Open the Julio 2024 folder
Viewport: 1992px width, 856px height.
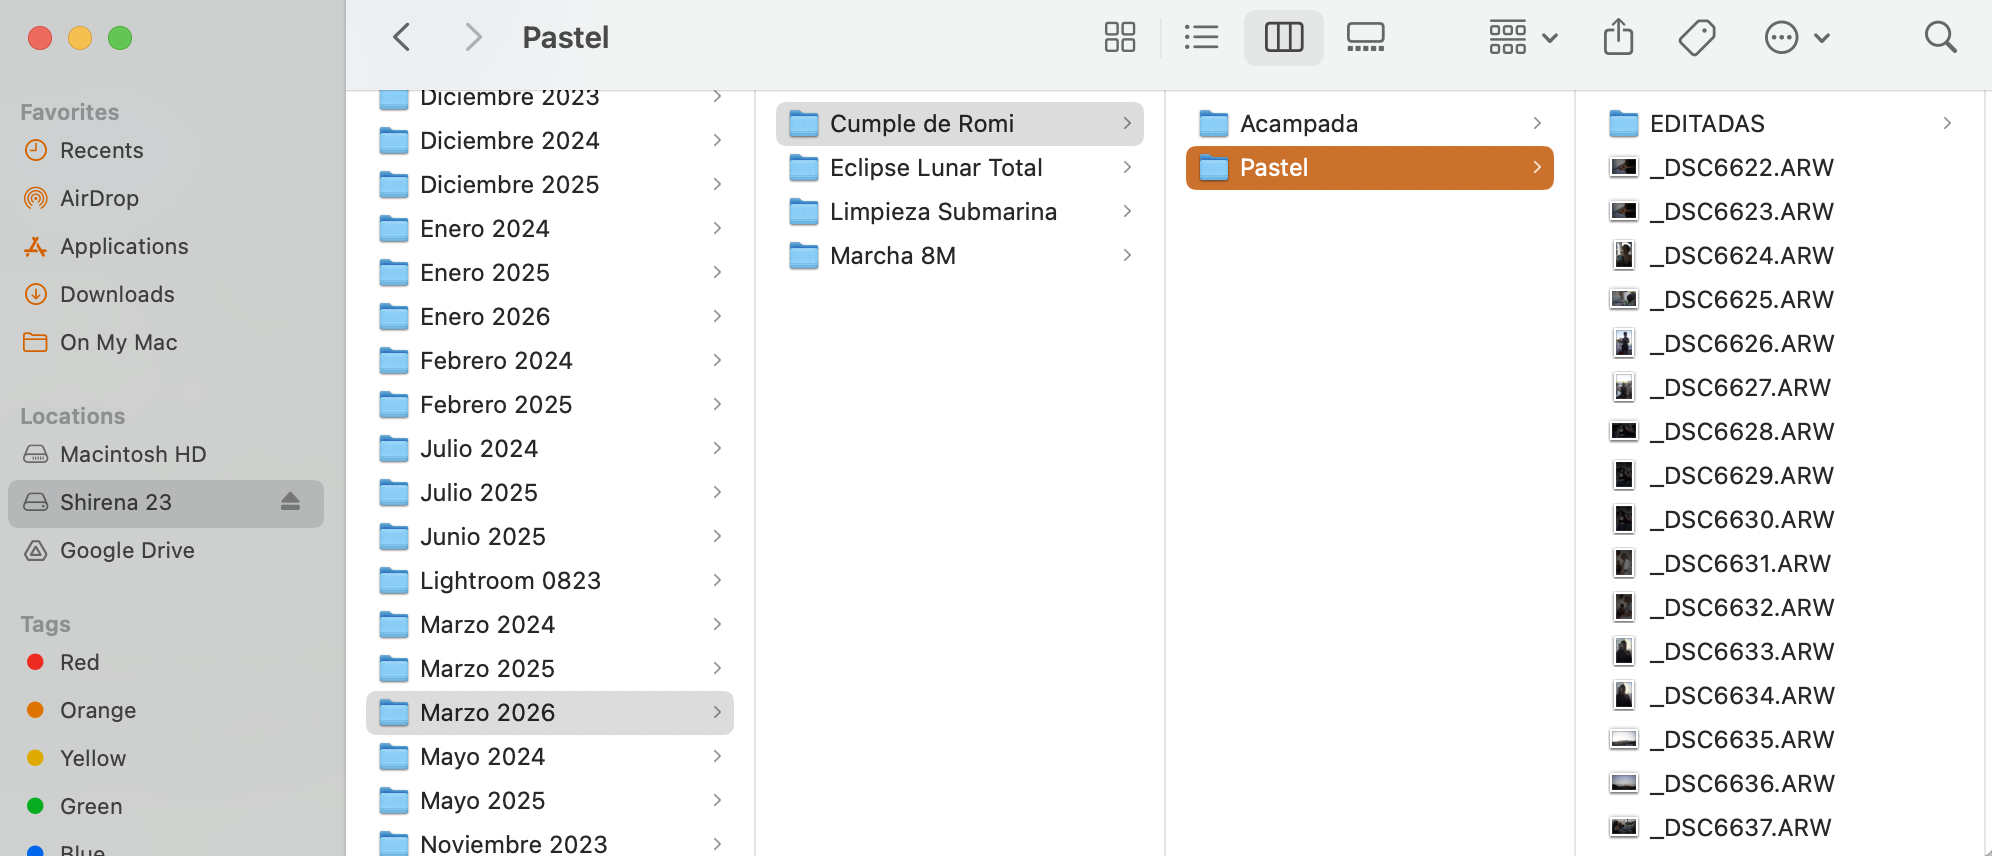point(550,449)
